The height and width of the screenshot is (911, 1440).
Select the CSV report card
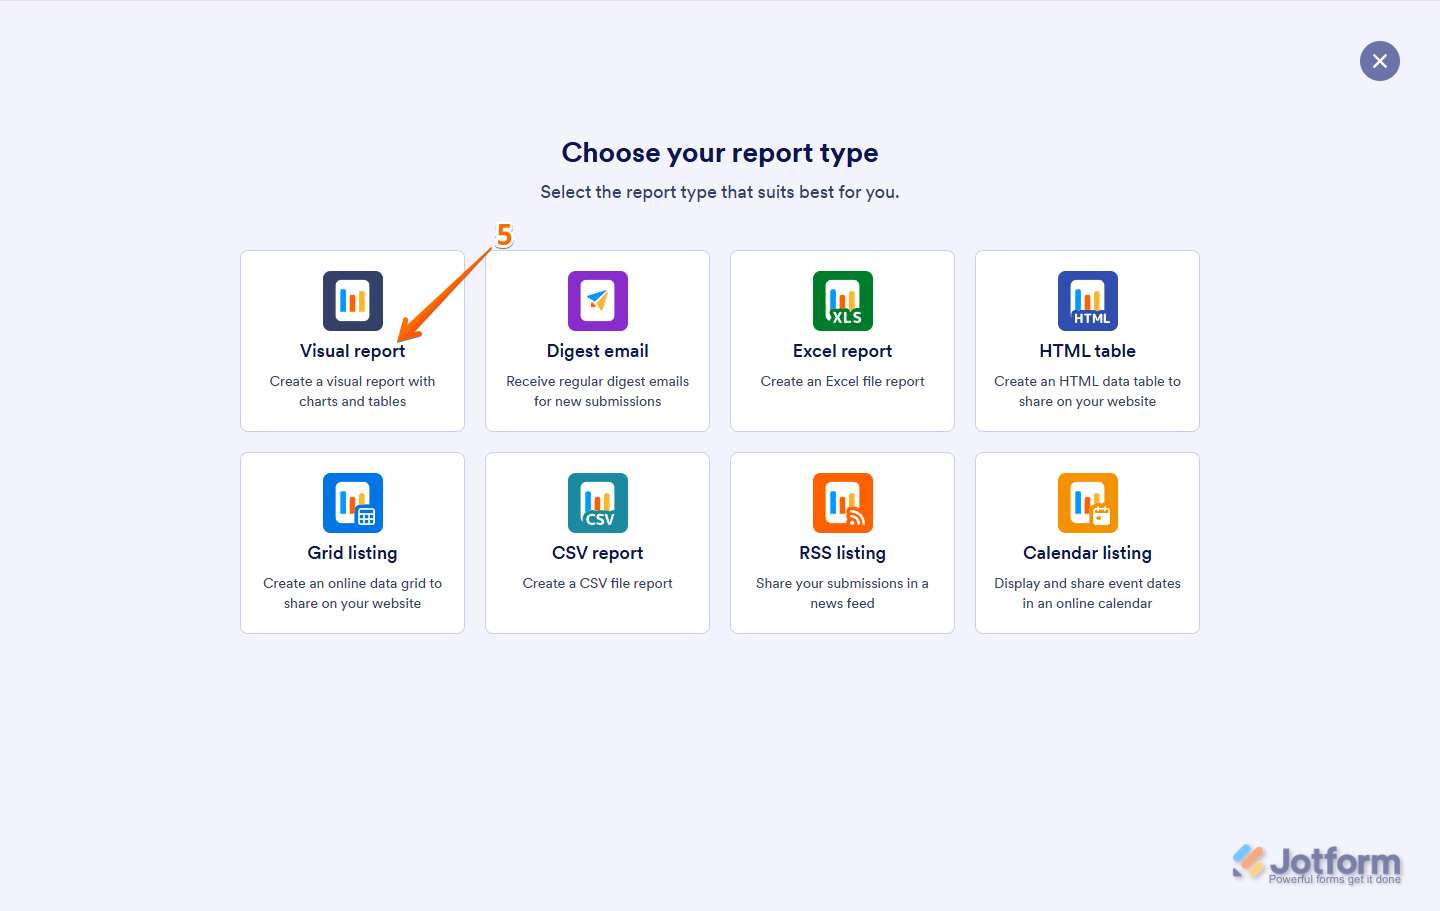click(x=597, y=543)
